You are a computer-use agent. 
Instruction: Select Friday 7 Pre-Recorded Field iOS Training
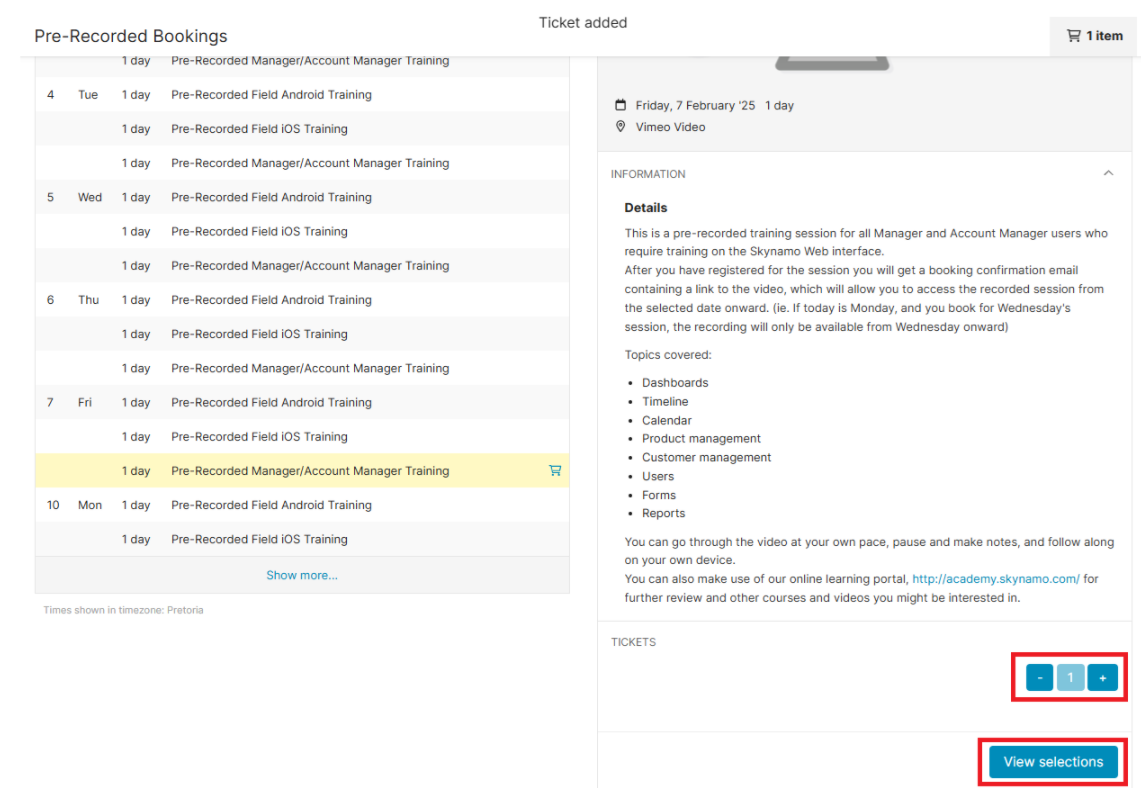click(x=259, y=437)
